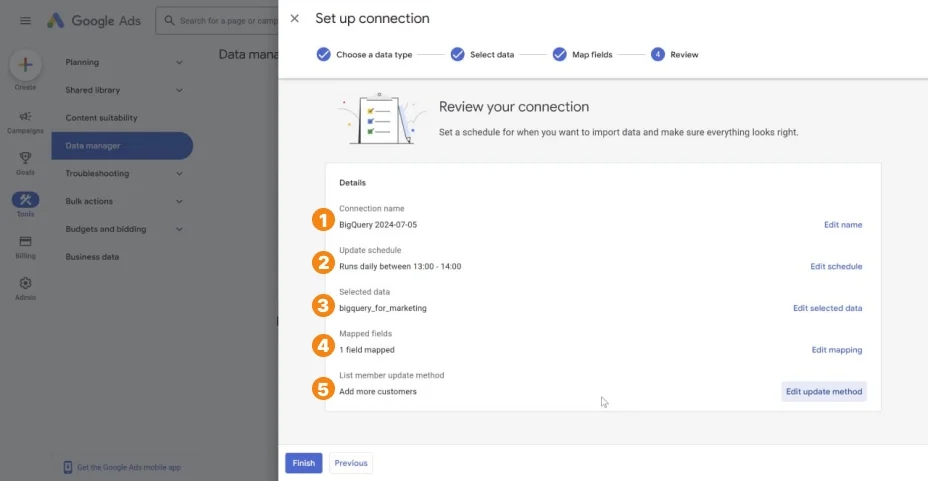Go to Choose a data type step
Image resolution: width=928 pixels, height=481 pixels.
pos(364,54)
